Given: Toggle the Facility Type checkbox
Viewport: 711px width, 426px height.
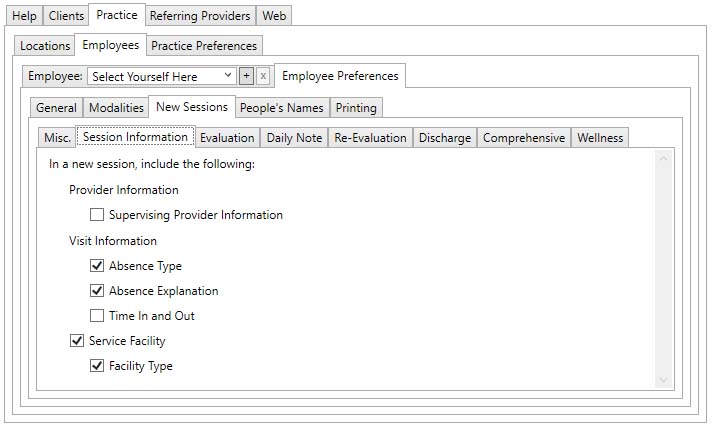Looking at the screenshot, I should [97, 366].
